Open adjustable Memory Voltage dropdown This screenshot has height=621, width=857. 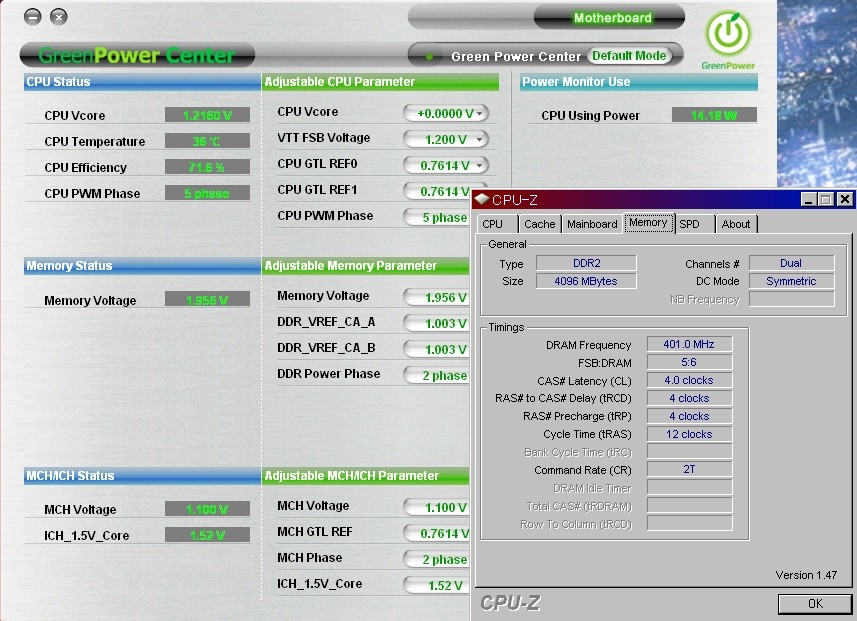coord(437,297)
